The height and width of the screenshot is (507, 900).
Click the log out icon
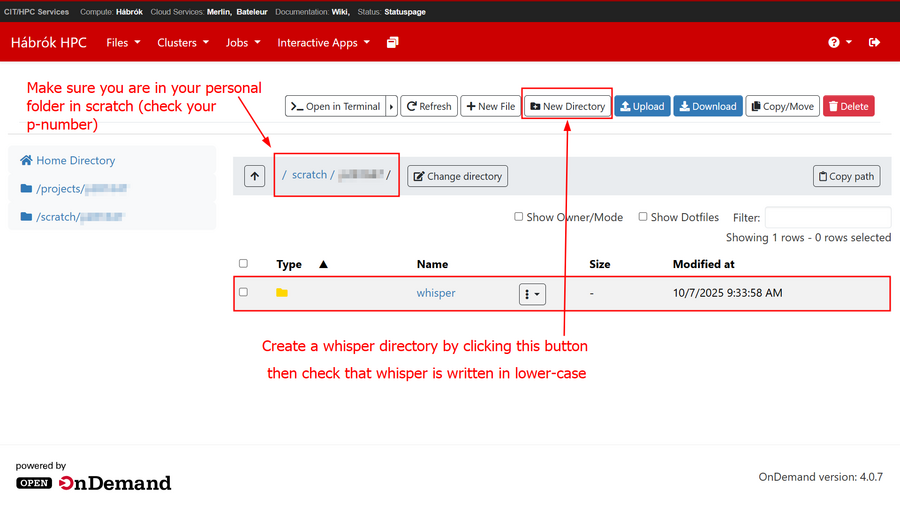coord(875,43)
